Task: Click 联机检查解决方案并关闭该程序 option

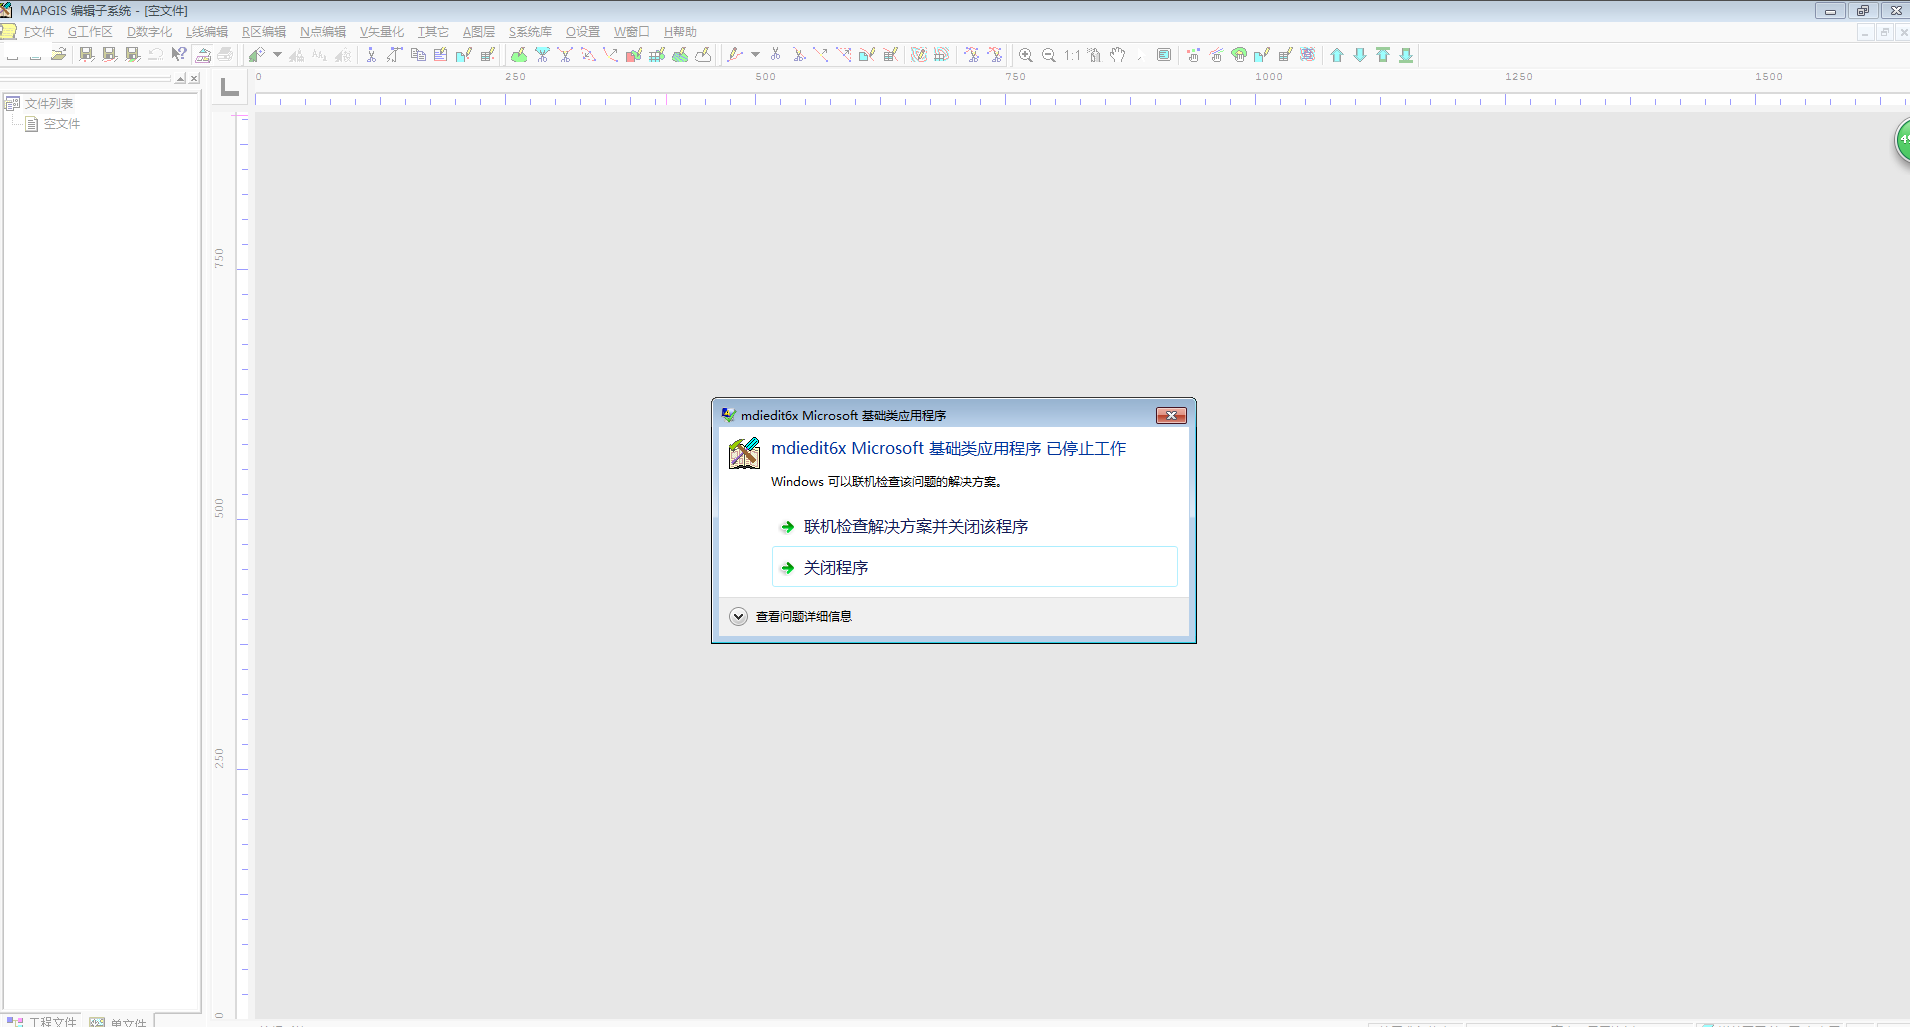Action: click(x=975, y=526)
